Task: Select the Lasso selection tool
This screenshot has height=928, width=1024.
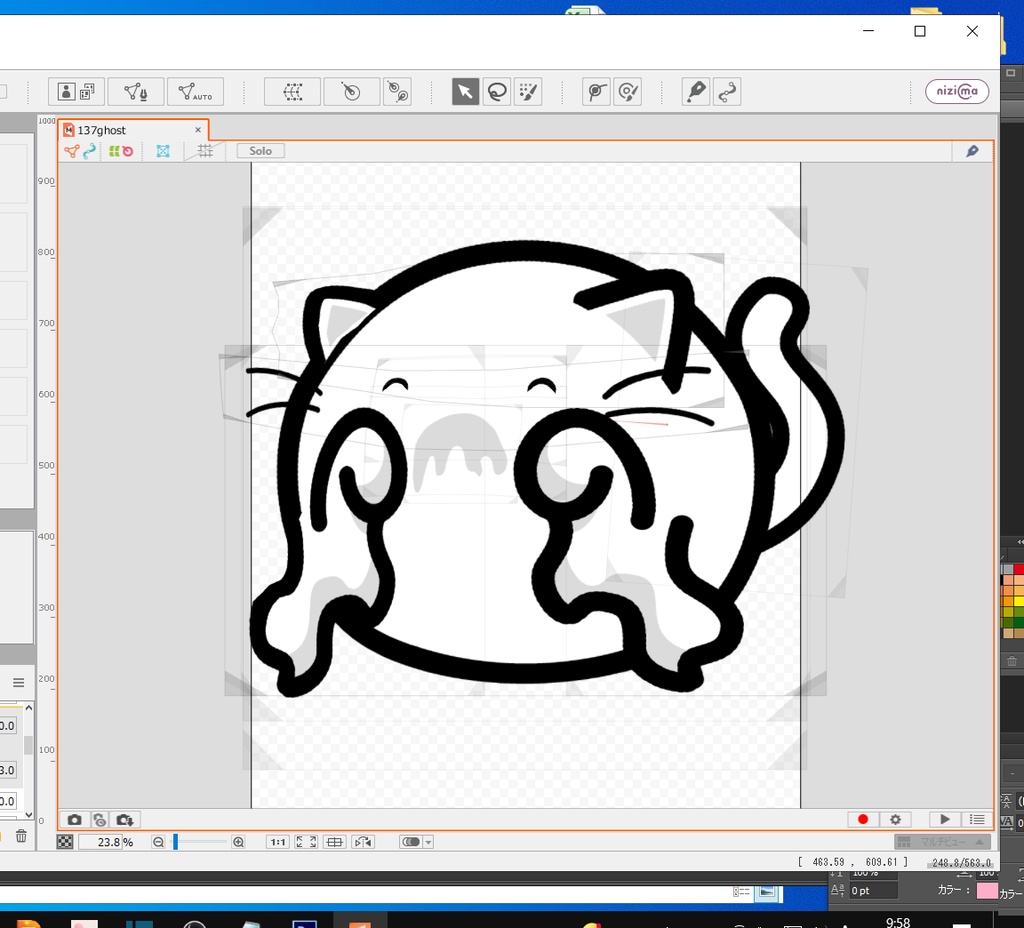Action: tap(497, 91)
